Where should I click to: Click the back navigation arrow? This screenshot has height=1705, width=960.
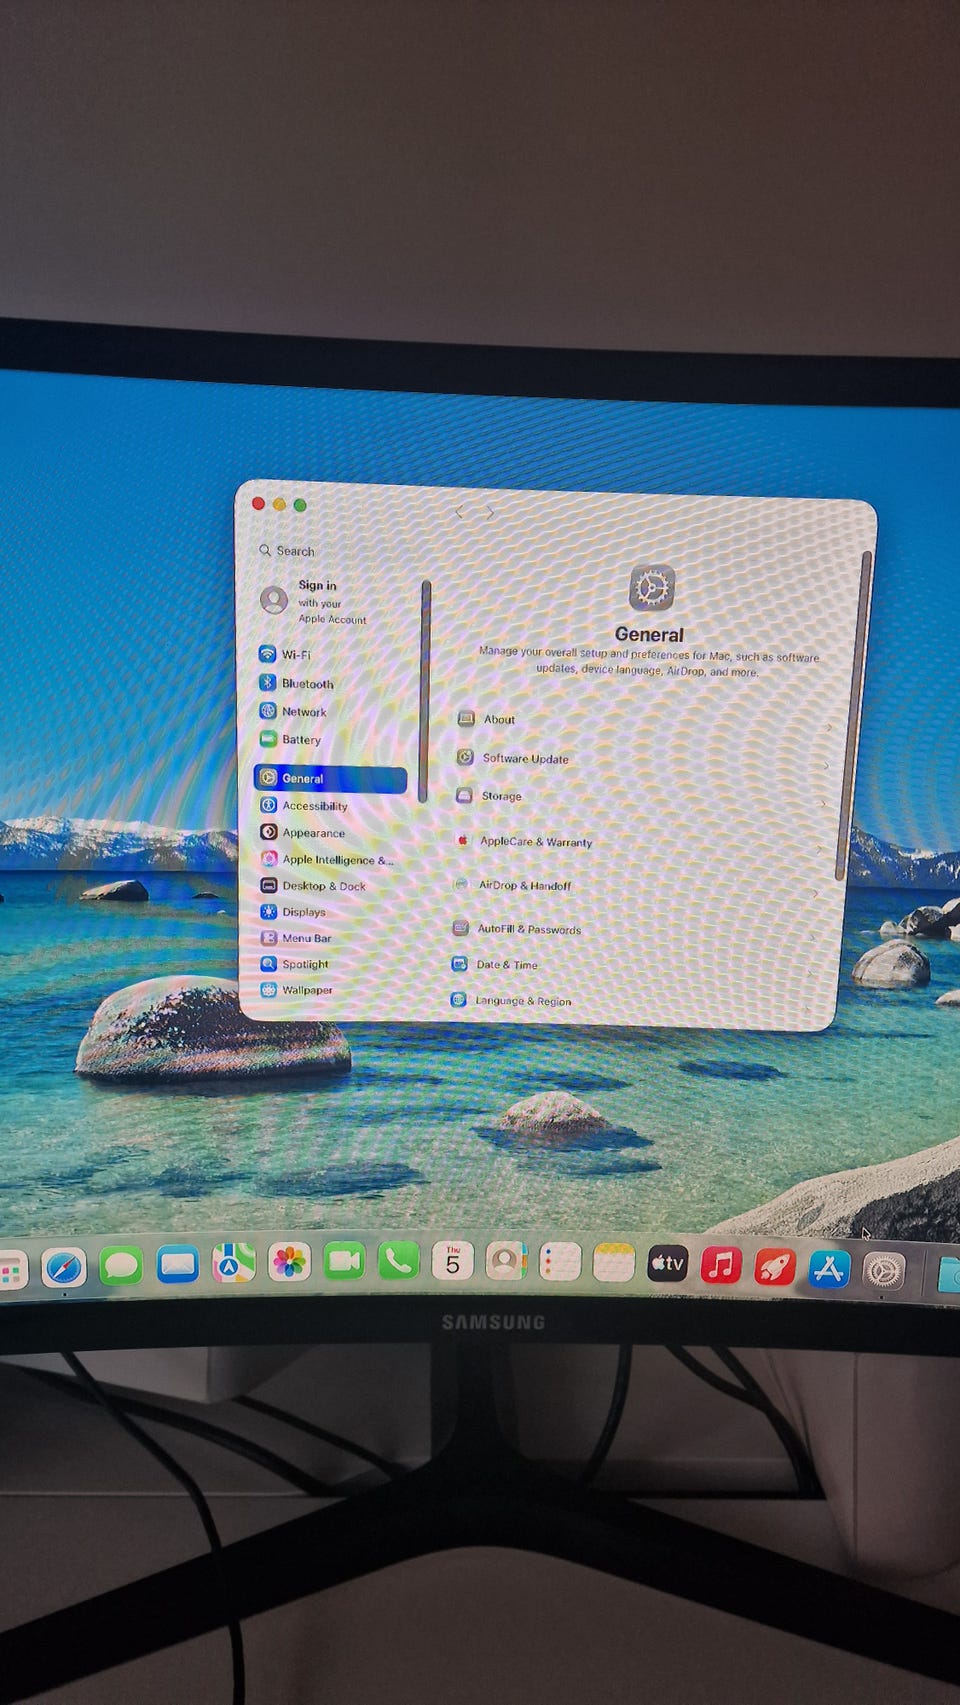pyautogui.click(x=460, y=512)
